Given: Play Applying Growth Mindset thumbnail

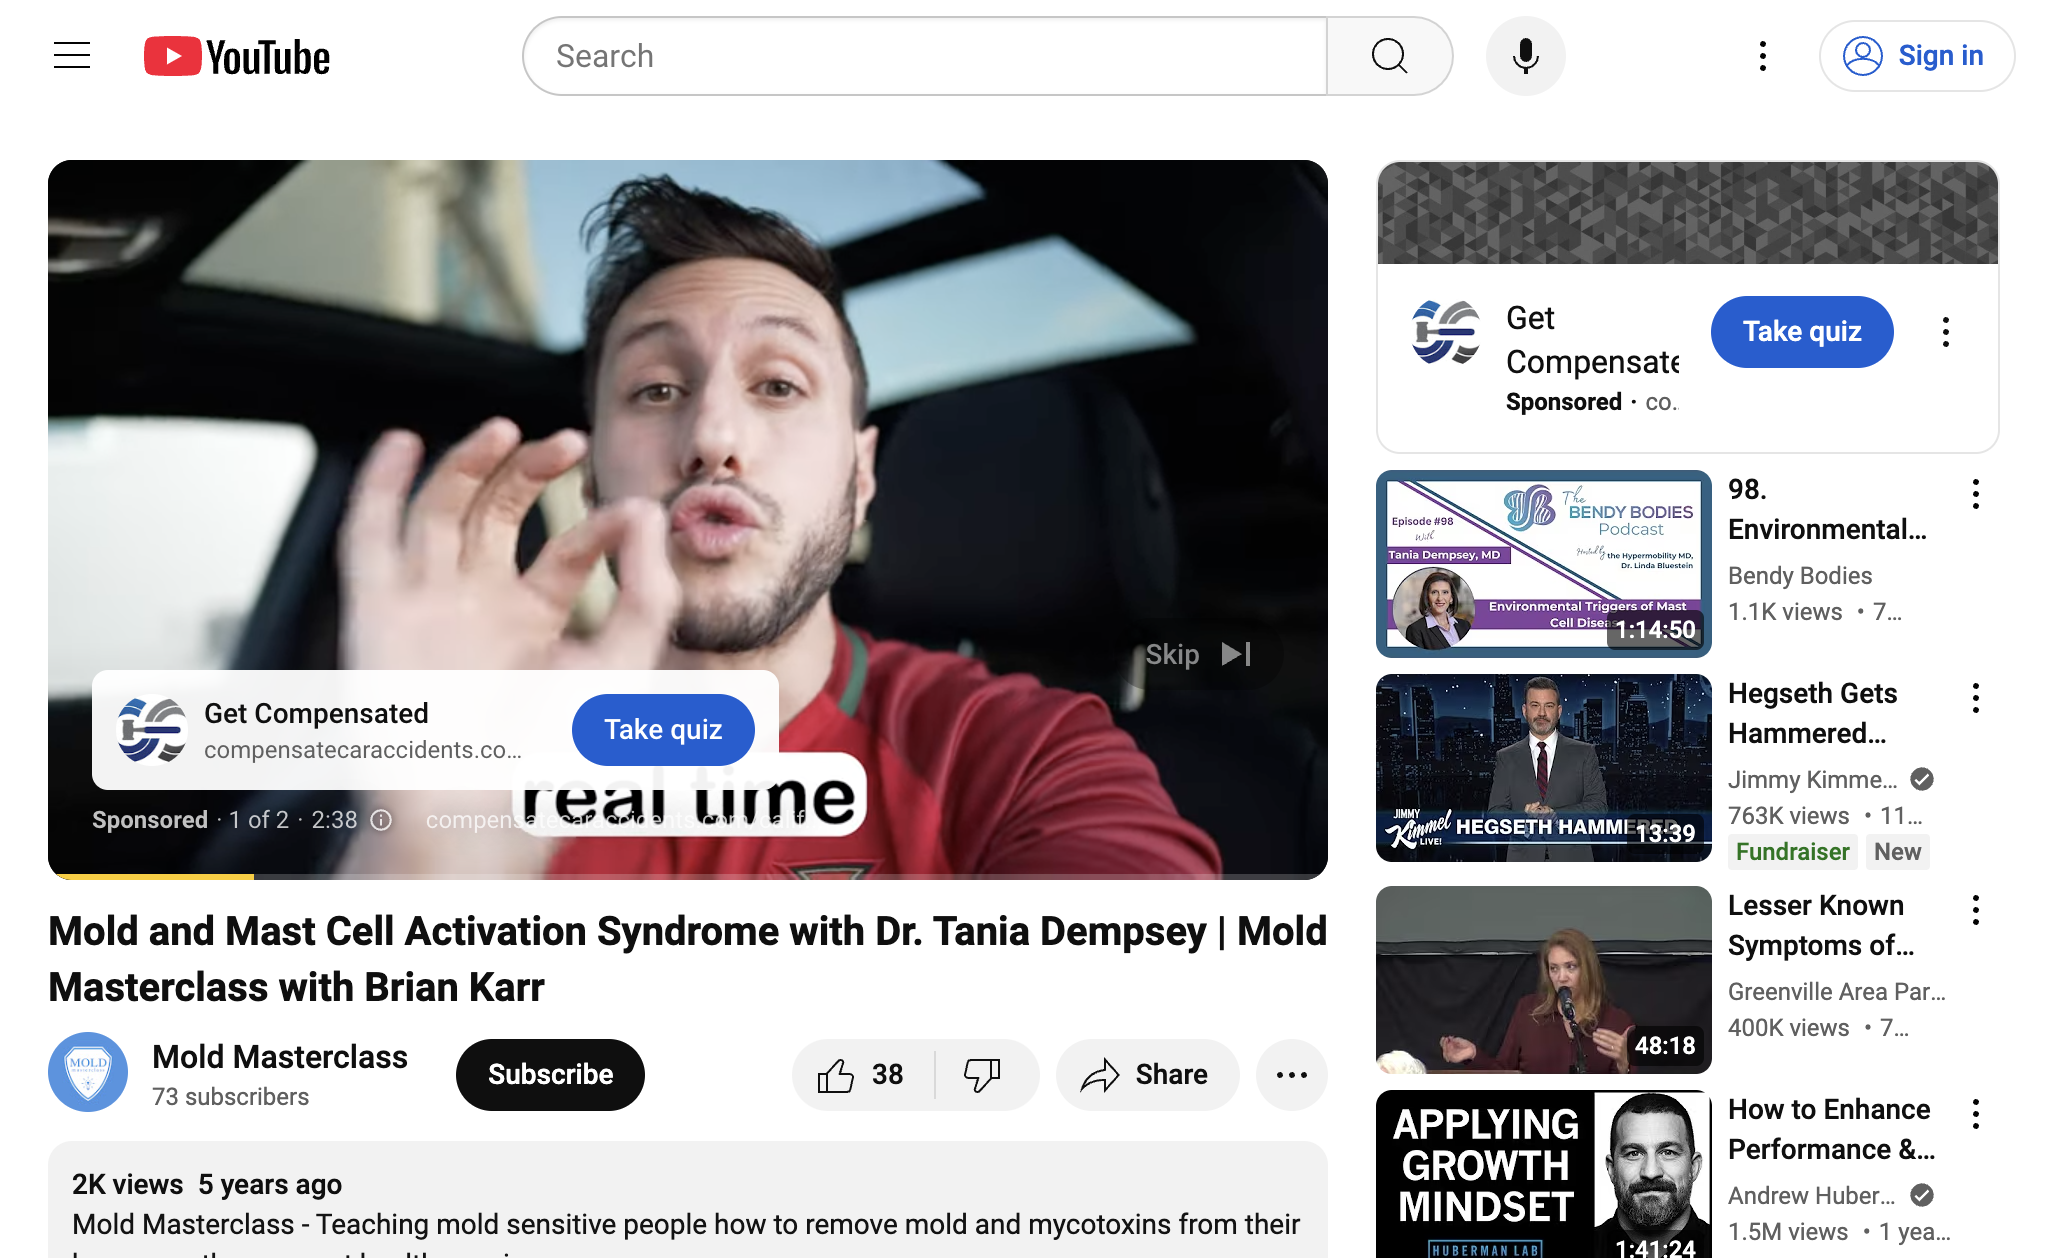Looking at the screenshot, I should [x=1544, y=1174].
